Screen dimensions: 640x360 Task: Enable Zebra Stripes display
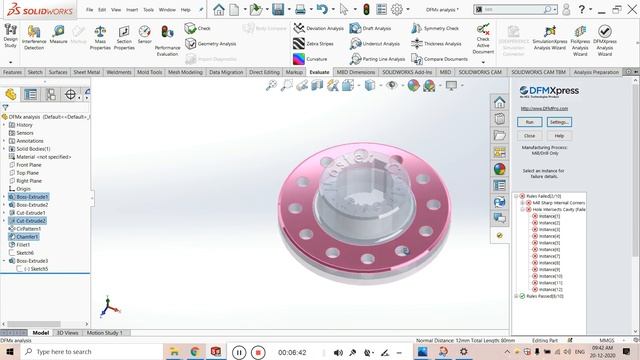tap(313, 44)
